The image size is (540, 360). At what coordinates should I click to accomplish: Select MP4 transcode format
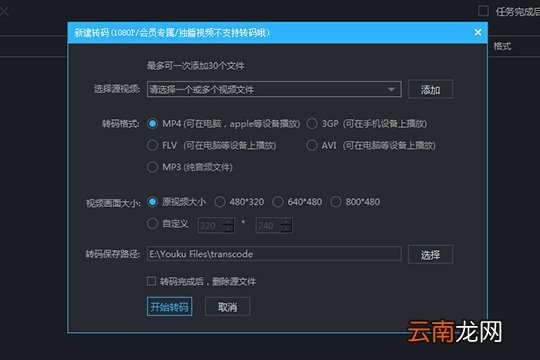[x=152, y=124]
